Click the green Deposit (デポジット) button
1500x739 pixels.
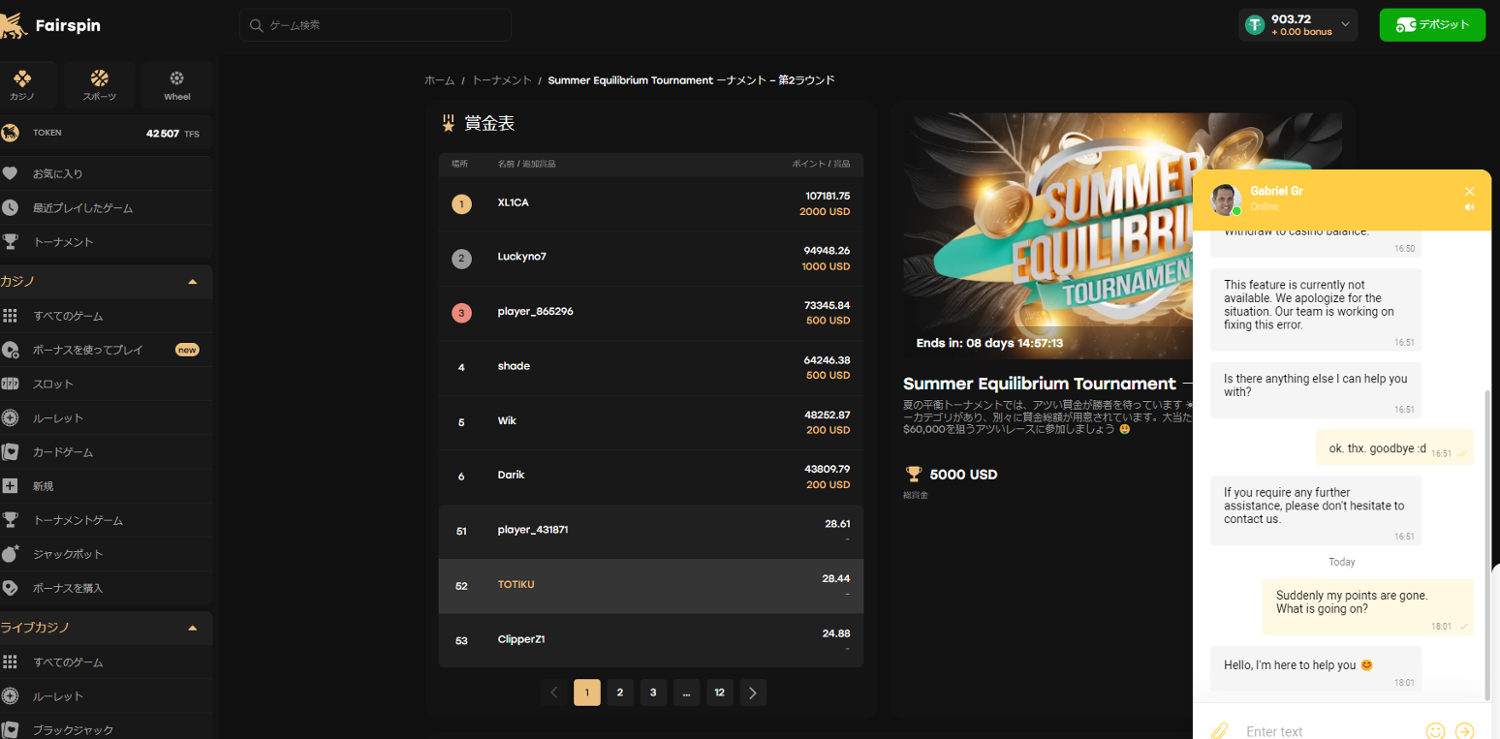[1432, 25]
